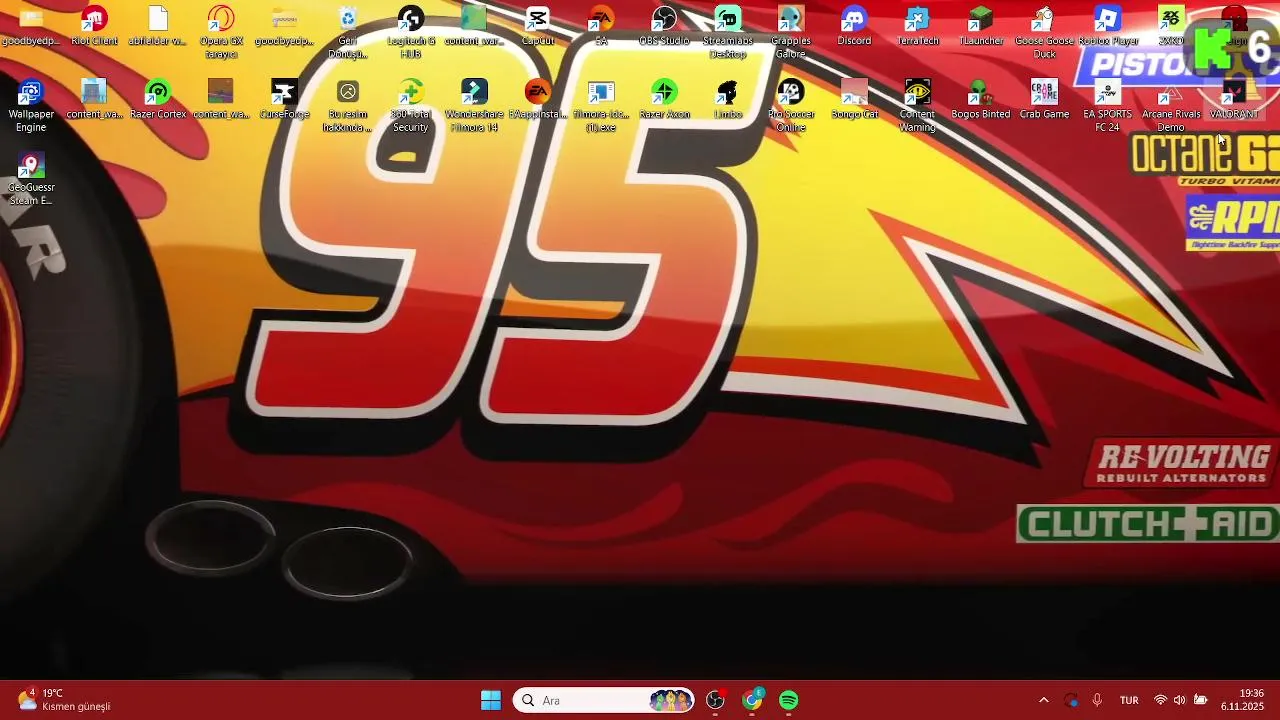
Task: Launch VALORANT from the desktop
Action: [1234, 100]
